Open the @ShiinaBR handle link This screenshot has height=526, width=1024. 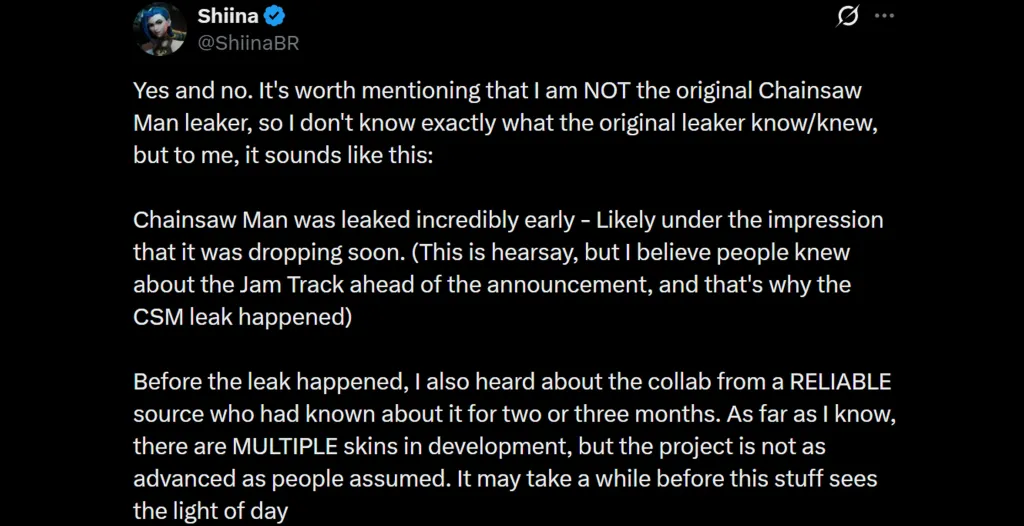point(248,43)
